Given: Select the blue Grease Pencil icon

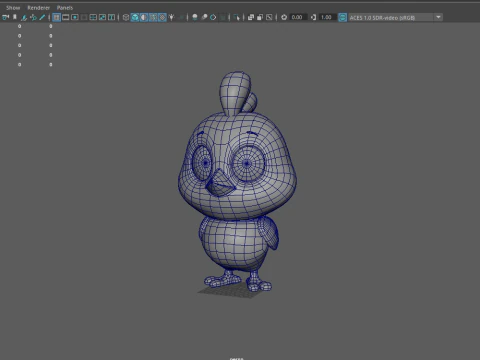Looking at the screenshot, I should coord(42,17).
